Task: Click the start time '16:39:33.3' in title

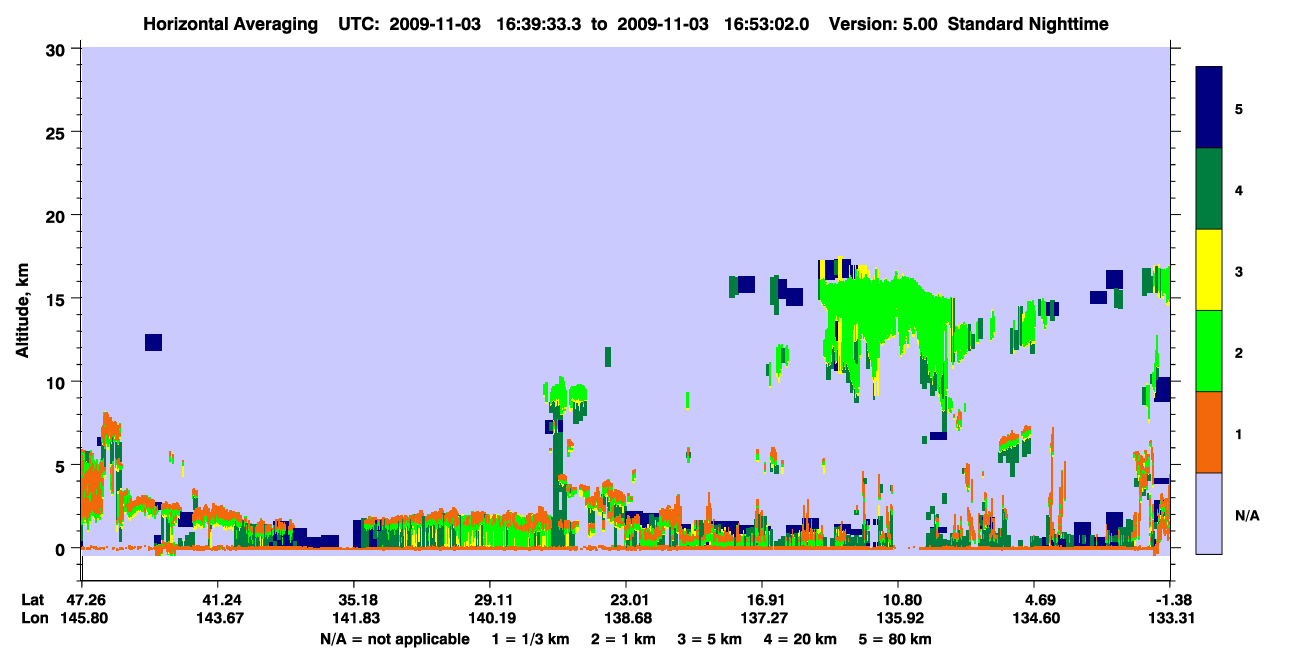Action: 540,23
